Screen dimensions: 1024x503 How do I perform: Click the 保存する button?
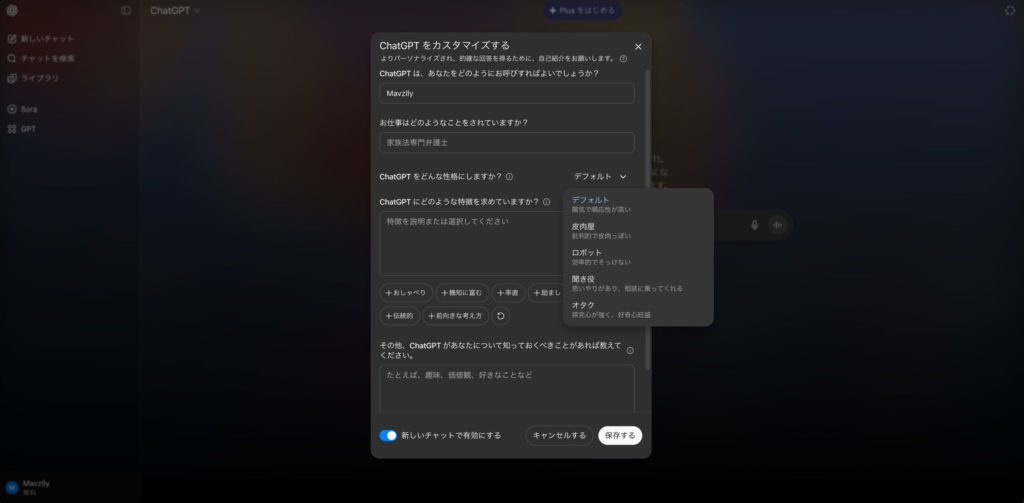pyautogui.click(x=620, y=436)
